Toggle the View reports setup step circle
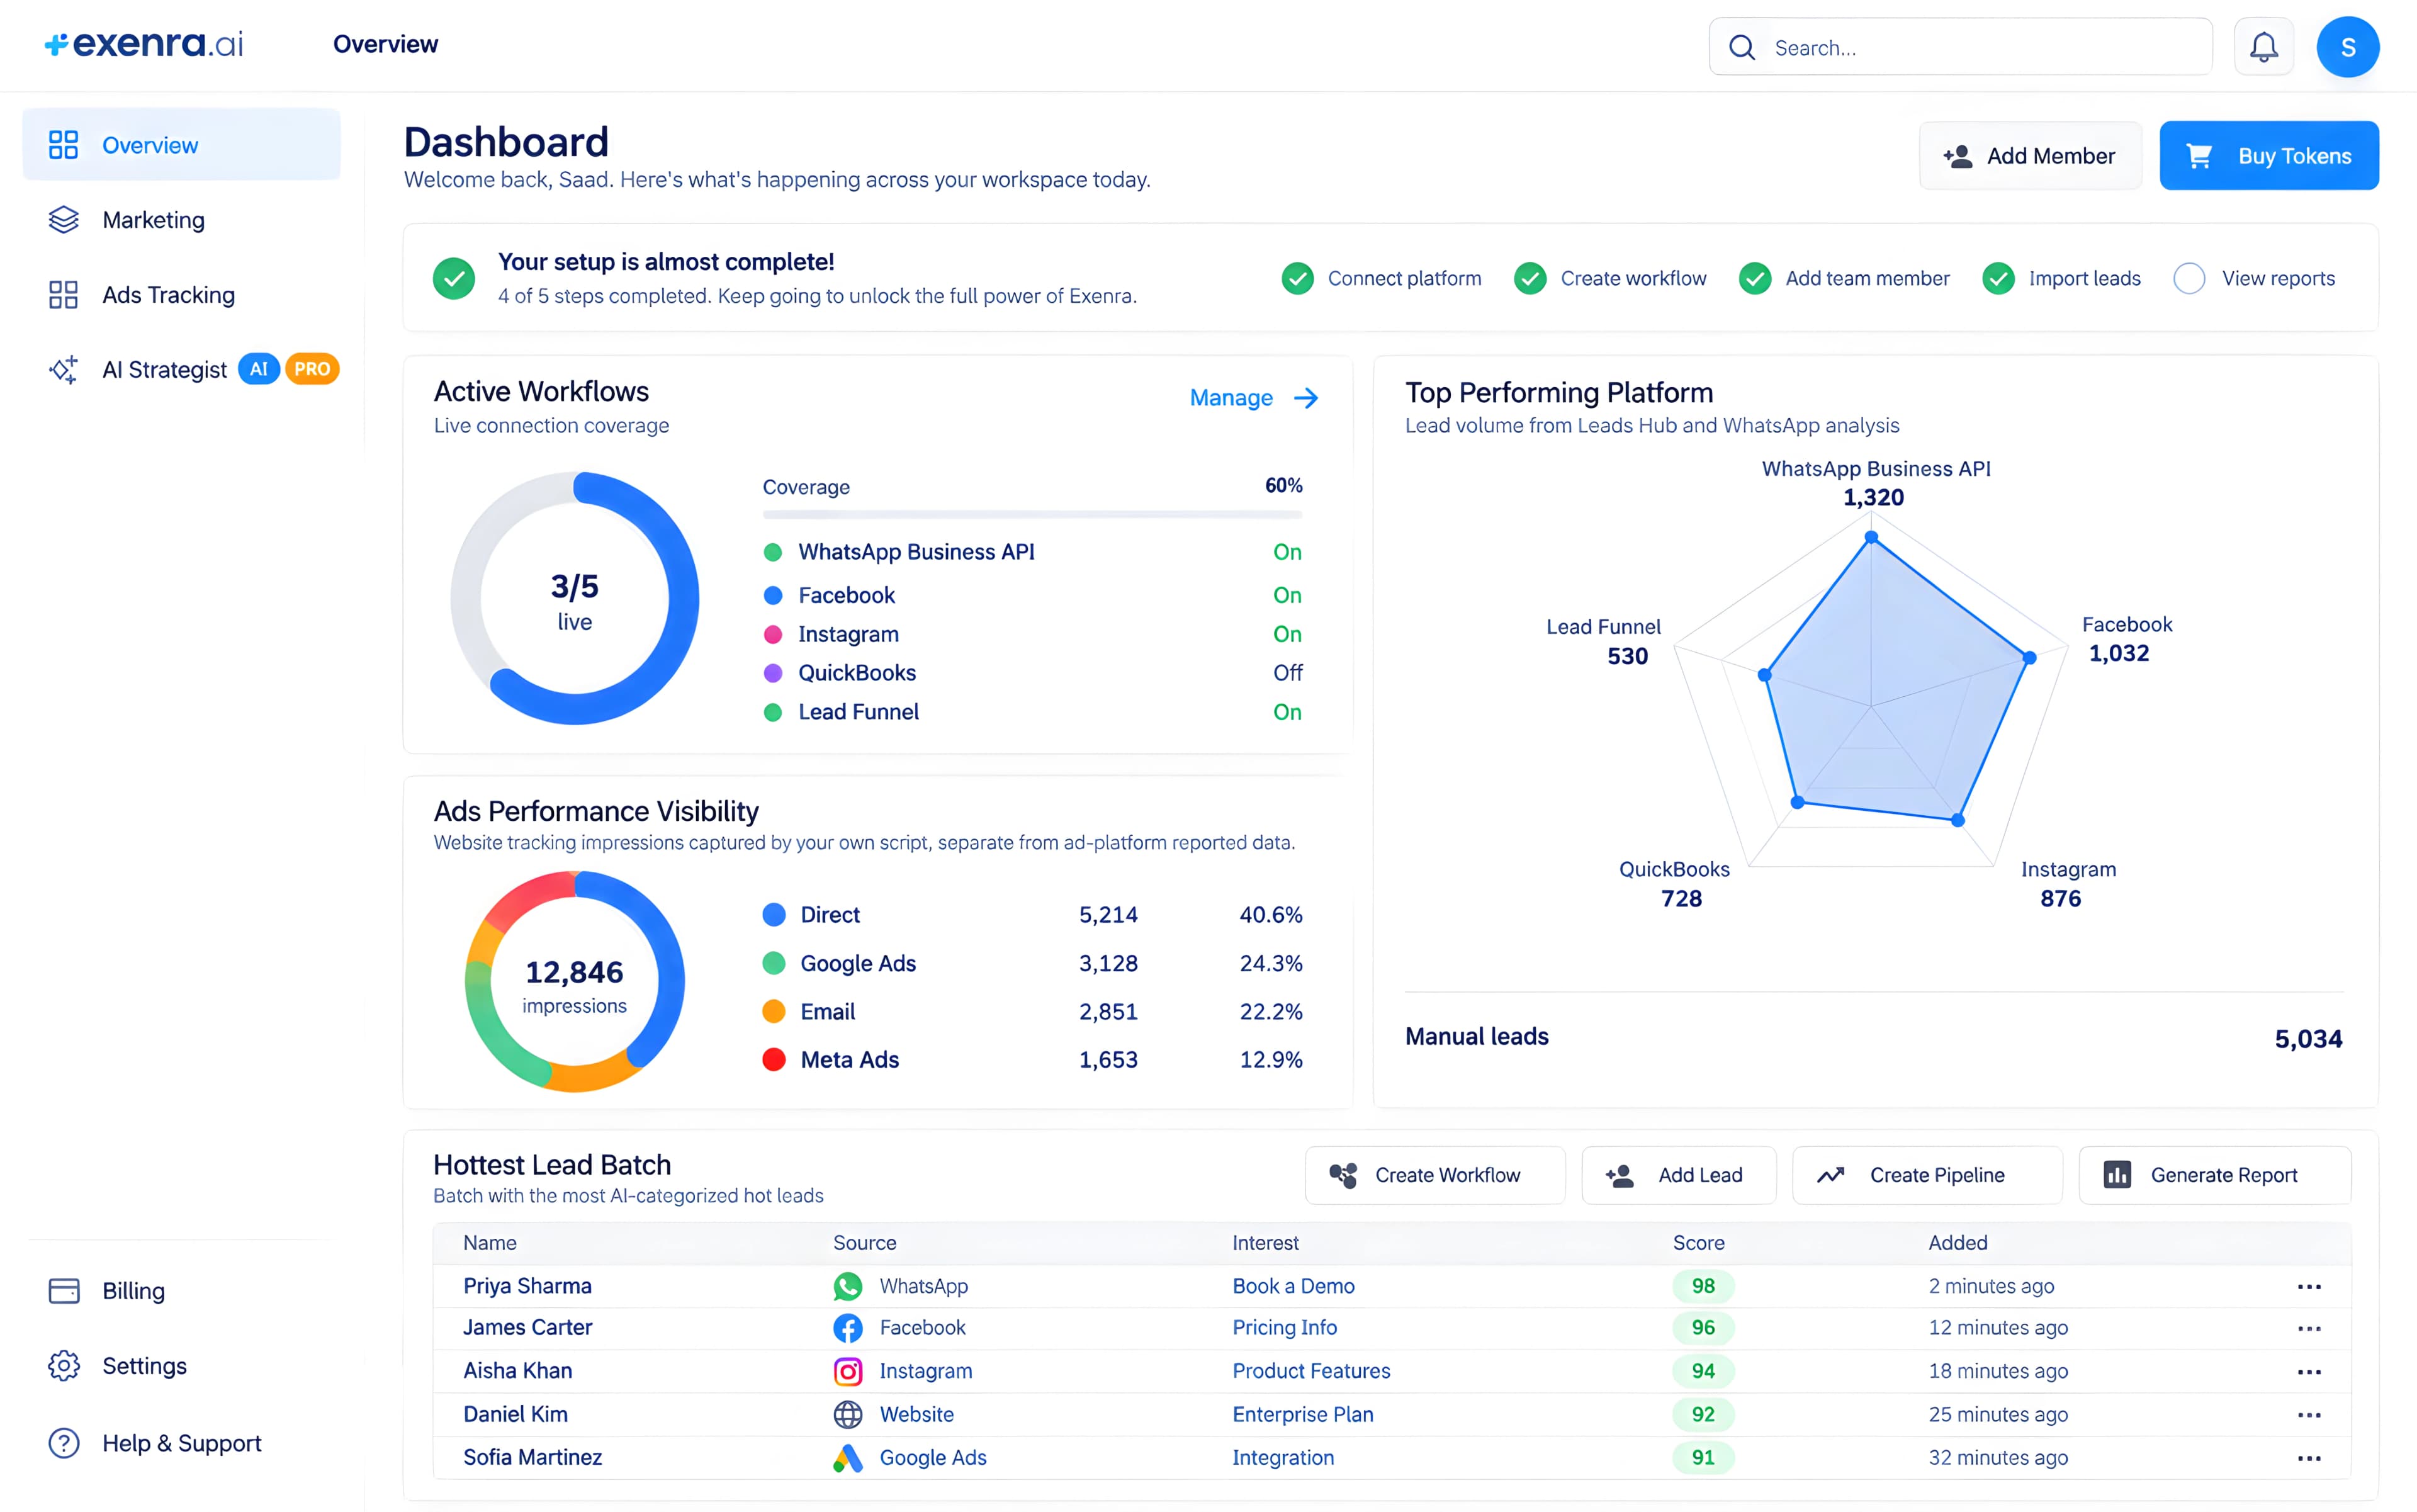Screen dimensions: 2417x1512 pyautogui.click(x=2188, y=278)
